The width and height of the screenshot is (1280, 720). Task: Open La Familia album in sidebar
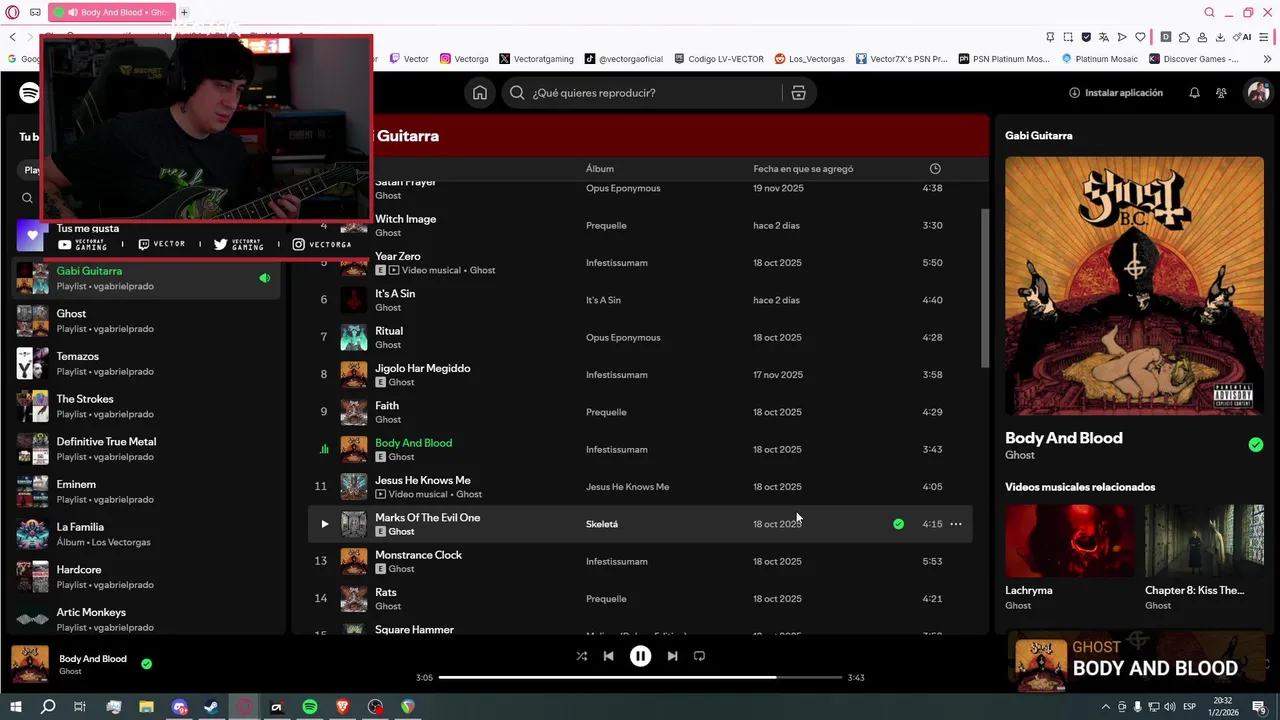tap(145, 534)
